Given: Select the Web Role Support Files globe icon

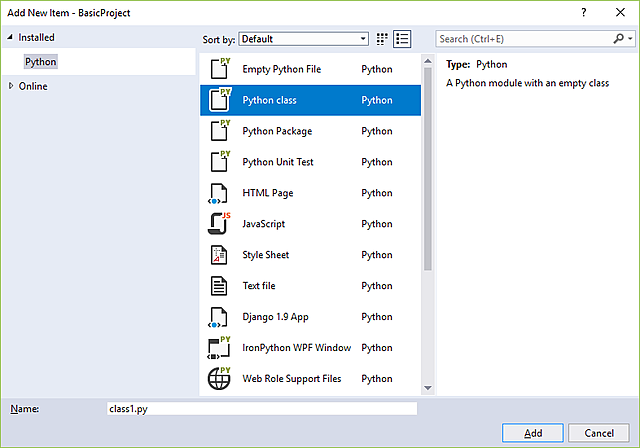Looking at the screenshot, I should click(219, 378).
